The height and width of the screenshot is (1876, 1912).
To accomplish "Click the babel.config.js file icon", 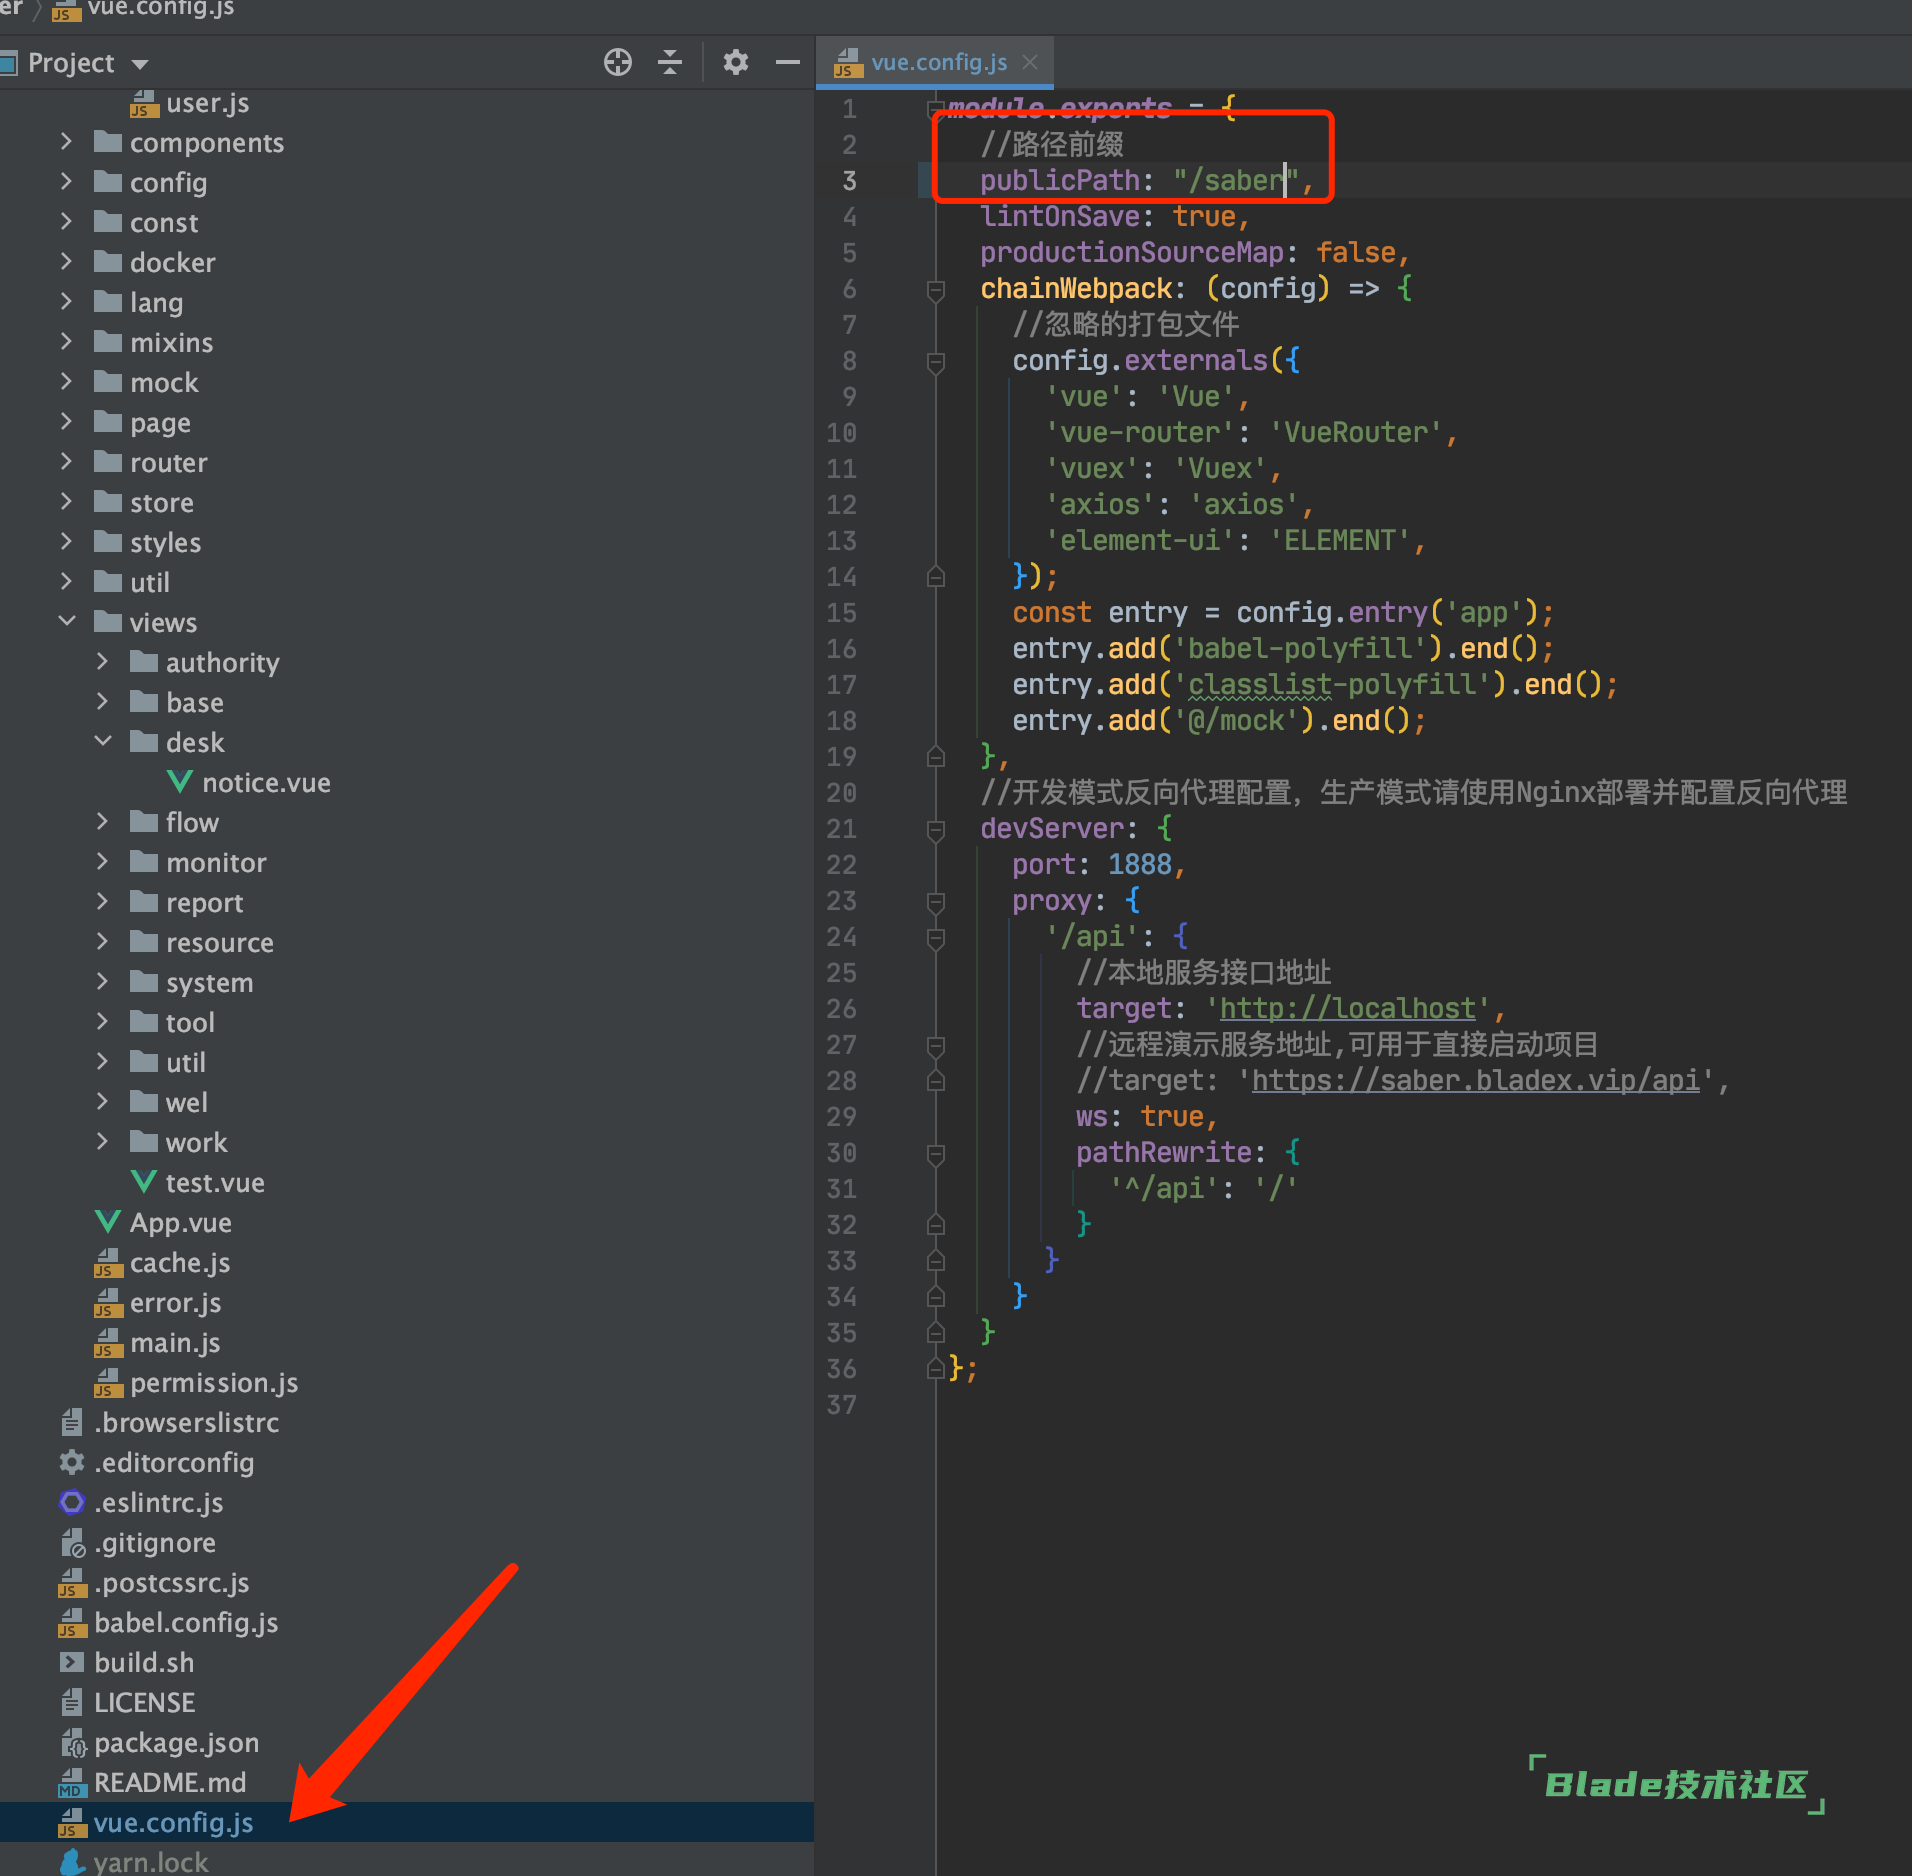I will [72, 1623].
